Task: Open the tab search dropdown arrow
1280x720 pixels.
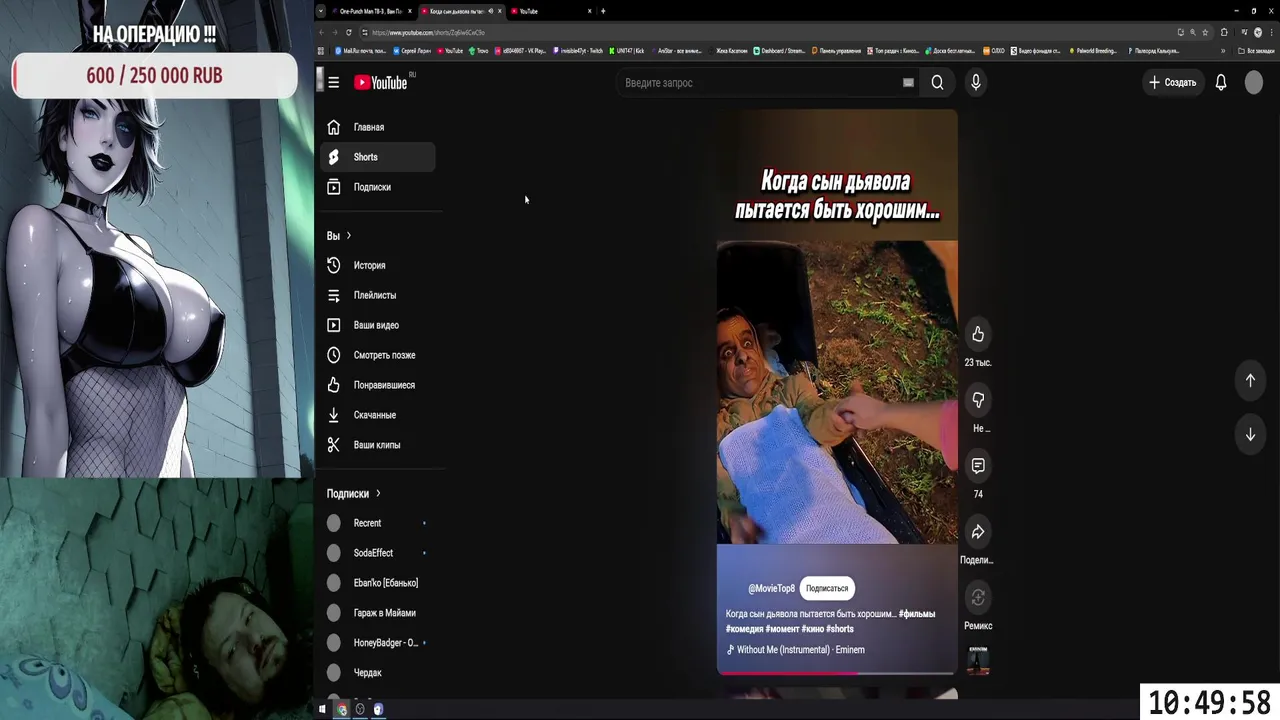Action: pos(321,11)
